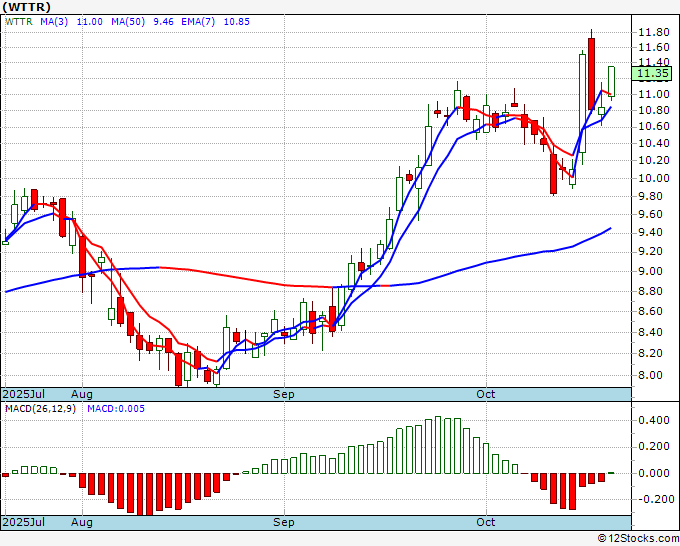
Task: Click the Aug label on the price chart axis
Action: (x=81, y=394)
